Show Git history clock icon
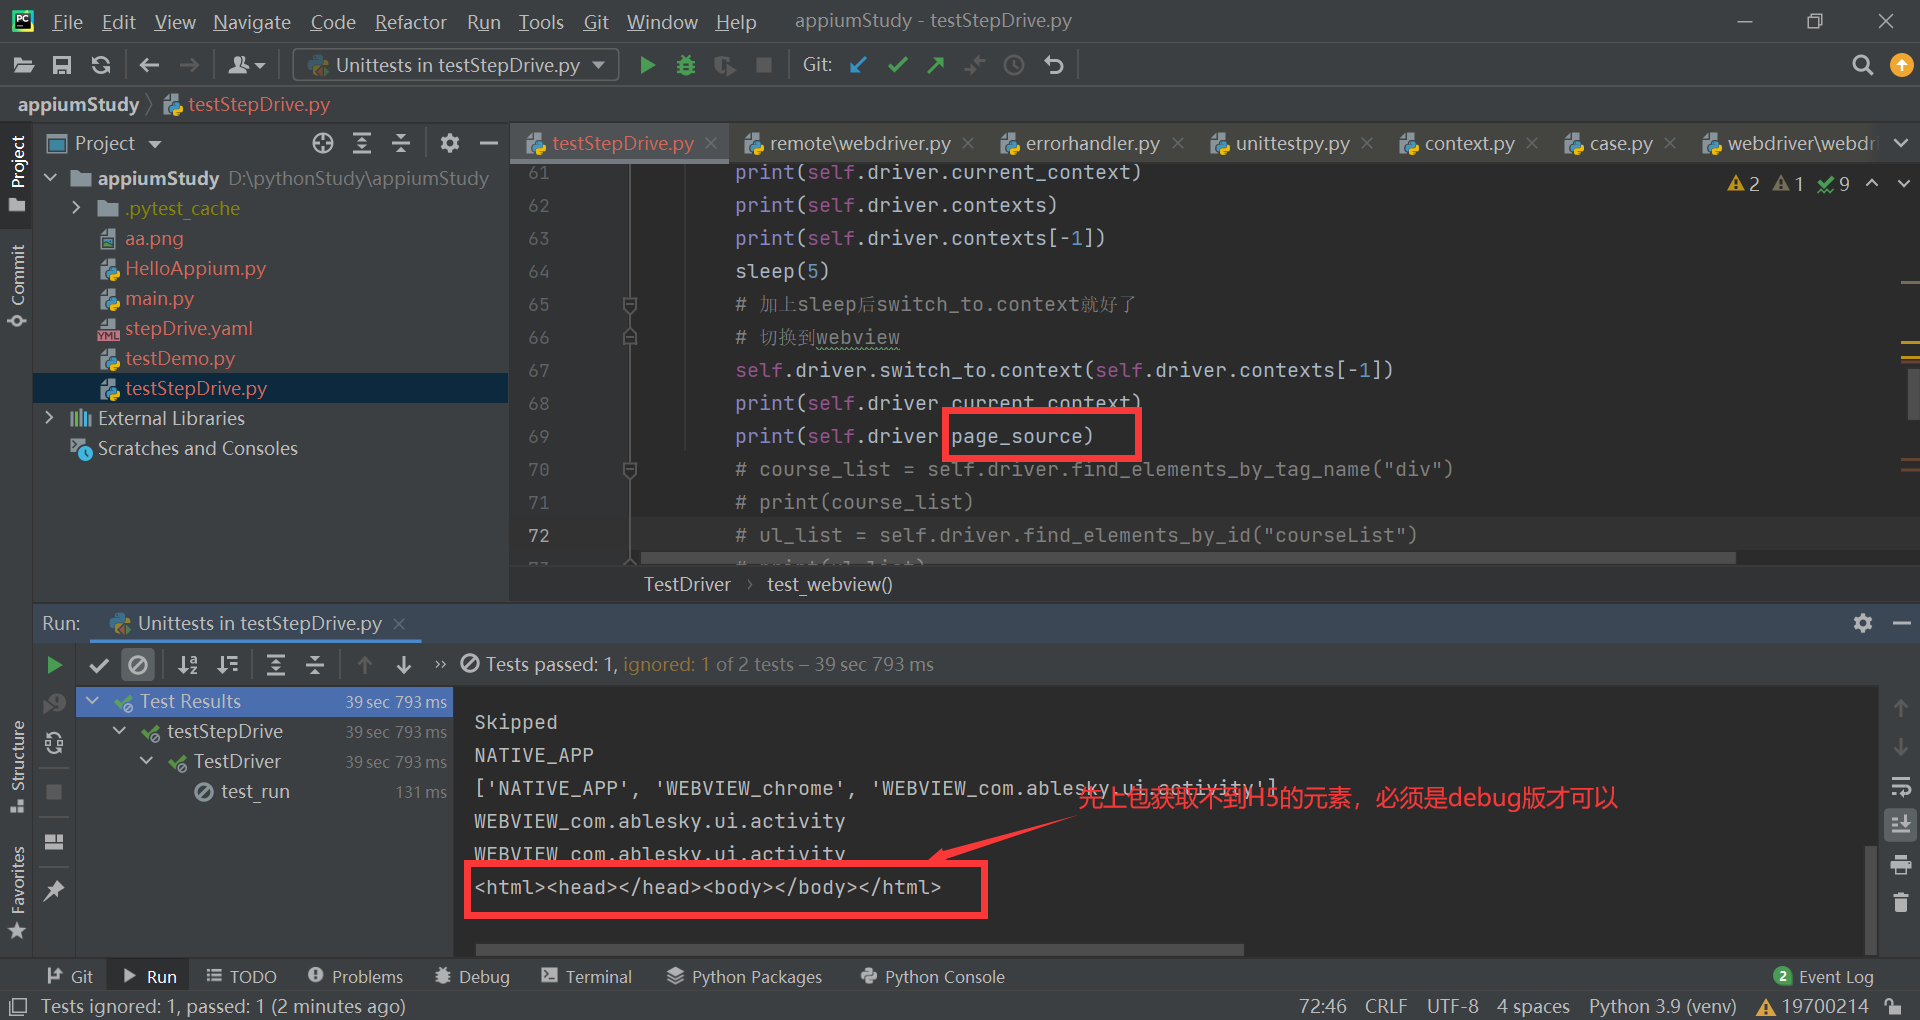Image resolution: width=1920 pixels, height=1020 pixels. click(x=1014, y=65)
